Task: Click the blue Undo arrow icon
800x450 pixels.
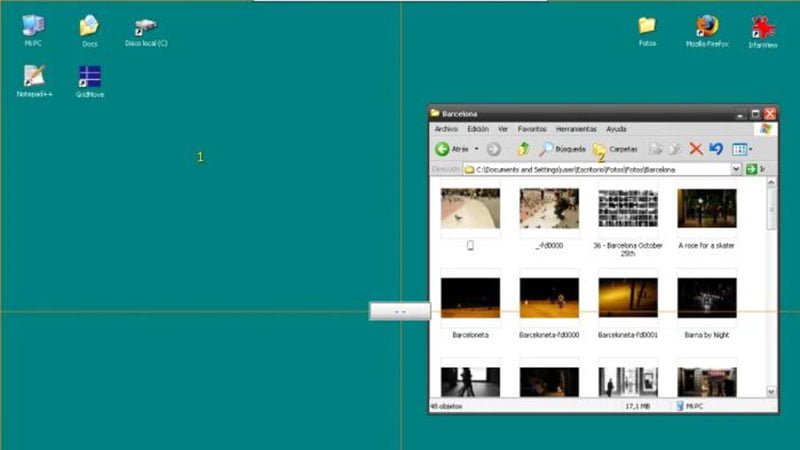Action: [715, 149]
